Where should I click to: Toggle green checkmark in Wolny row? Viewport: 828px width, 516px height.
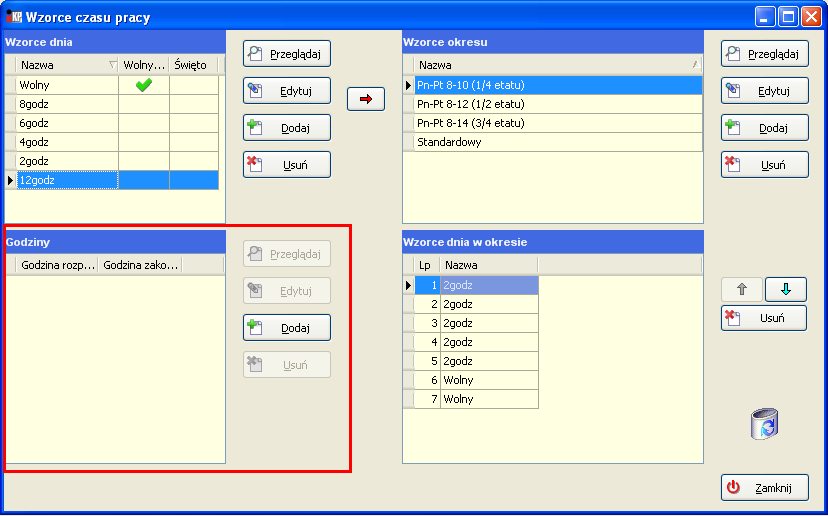pyautogui.click(x=144, y=85)
